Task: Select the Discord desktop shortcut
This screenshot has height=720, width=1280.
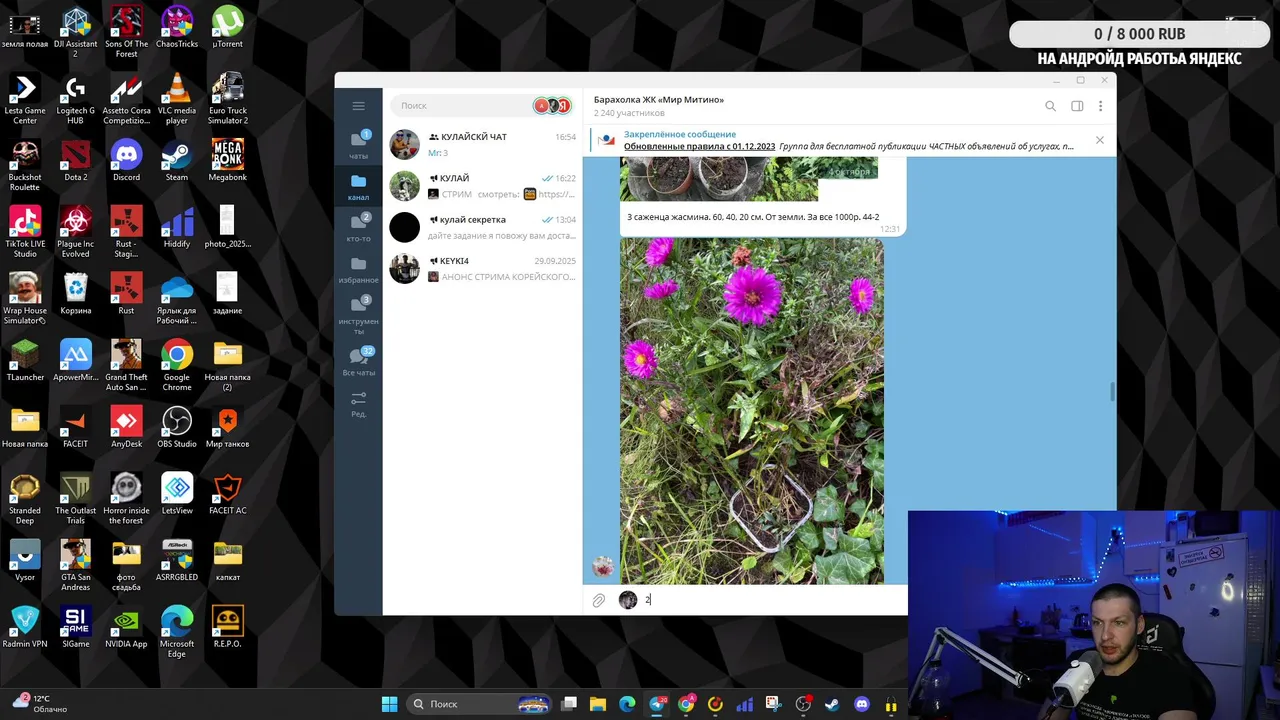Action: tap(126, 160)
